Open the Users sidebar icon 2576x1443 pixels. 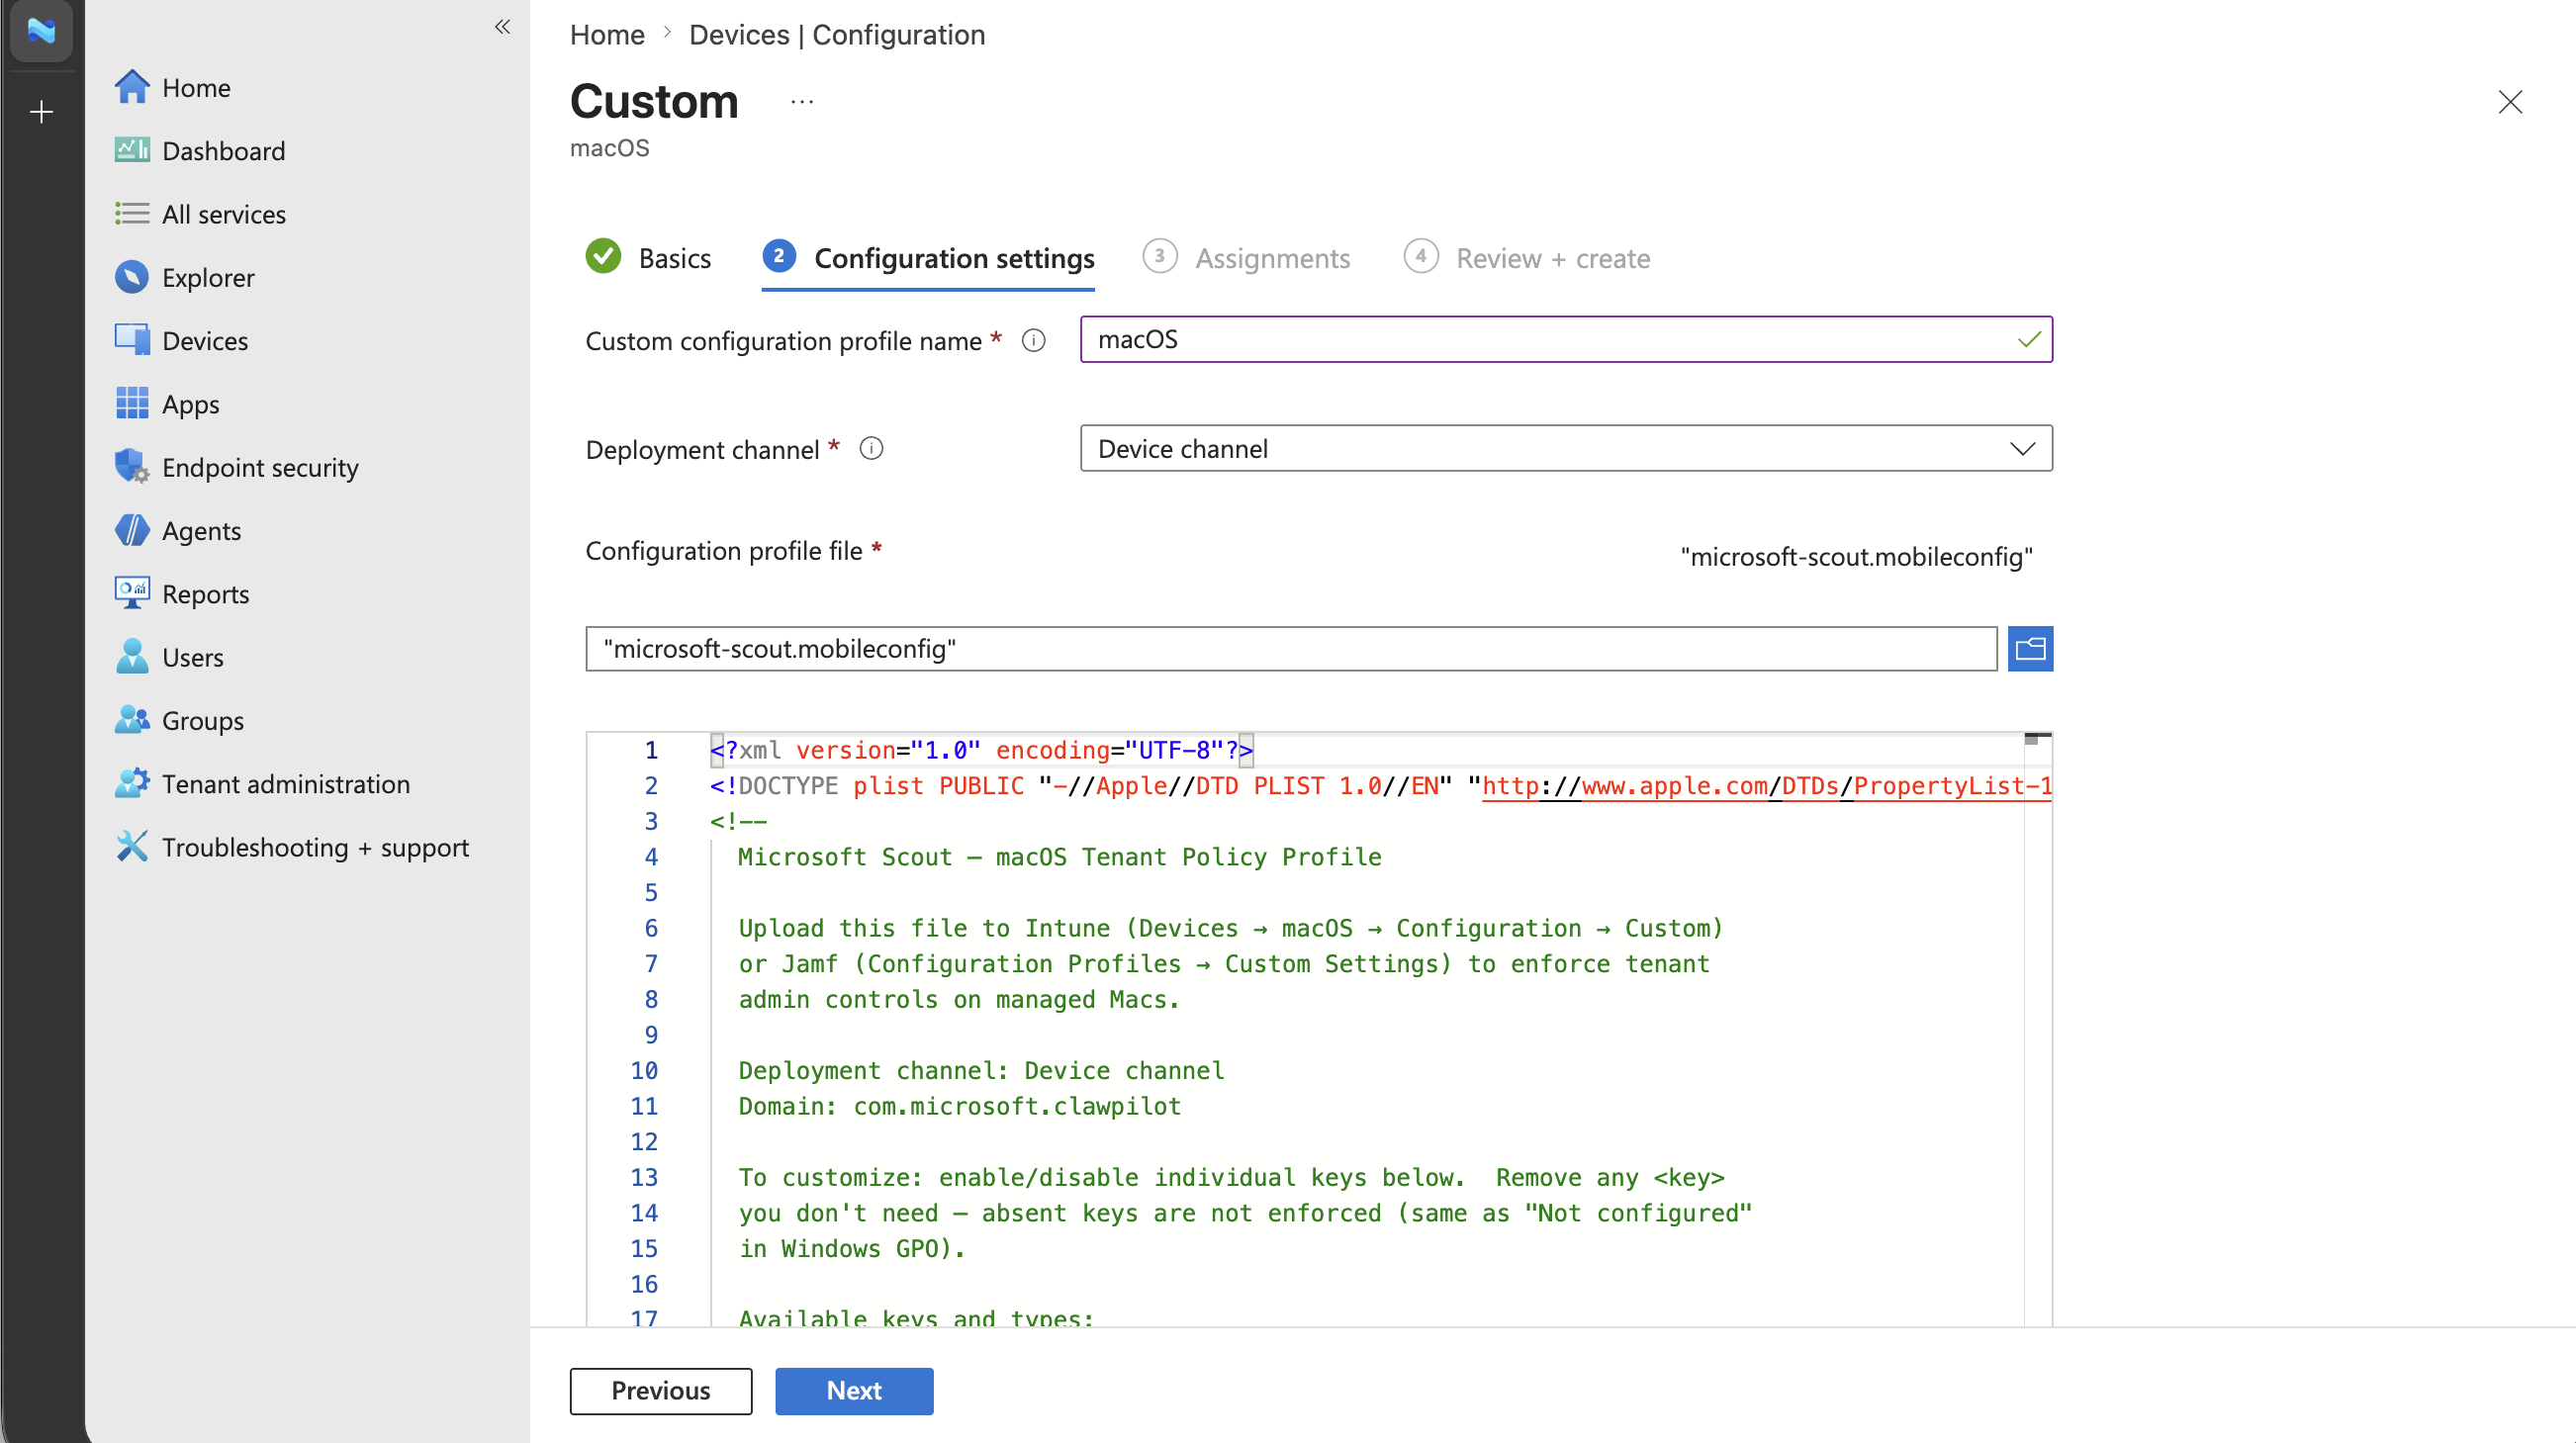point(132,657)
